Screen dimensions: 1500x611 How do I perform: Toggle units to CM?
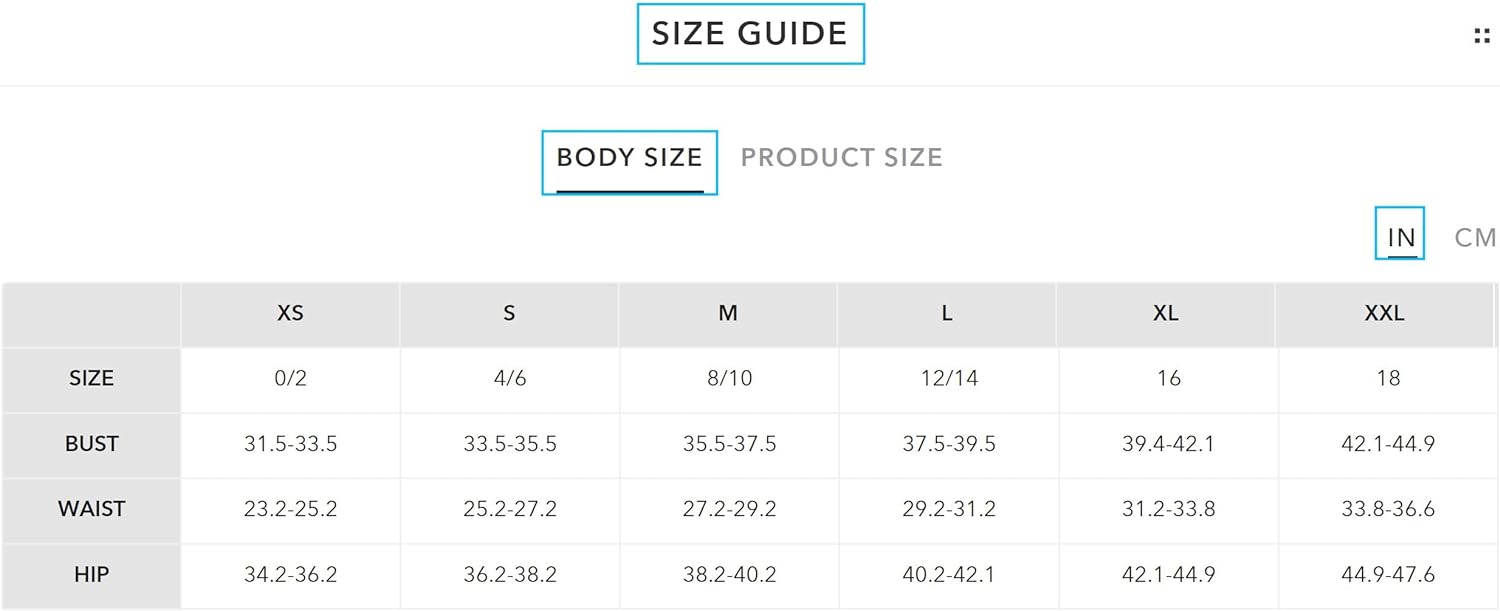(1475, 238)
